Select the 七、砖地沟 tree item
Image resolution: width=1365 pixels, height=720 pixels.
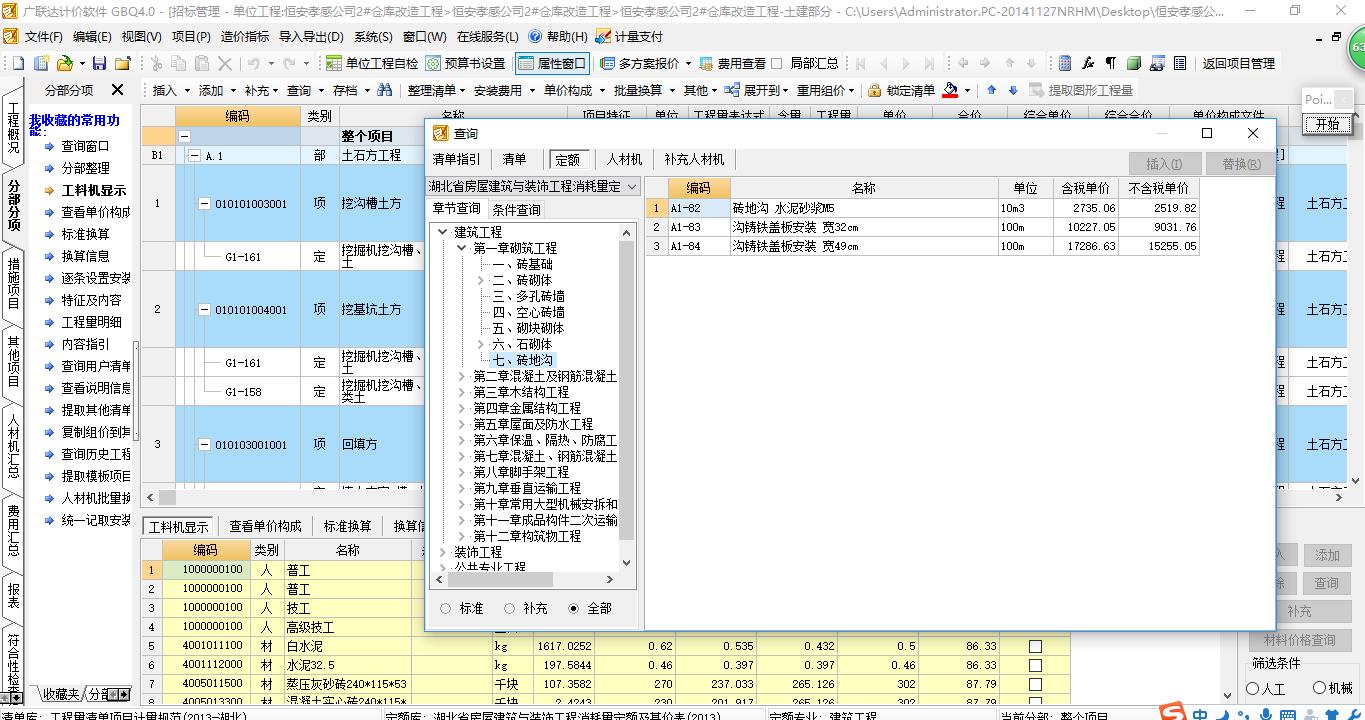pyautogui.click(x=522, y=360)
